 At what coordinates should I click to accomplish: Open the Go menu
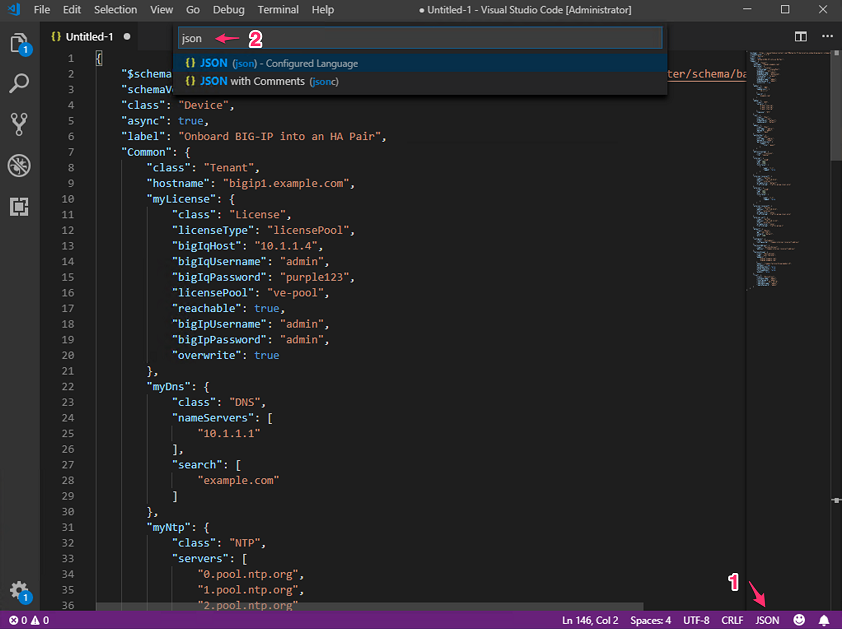tap(193, 10)
